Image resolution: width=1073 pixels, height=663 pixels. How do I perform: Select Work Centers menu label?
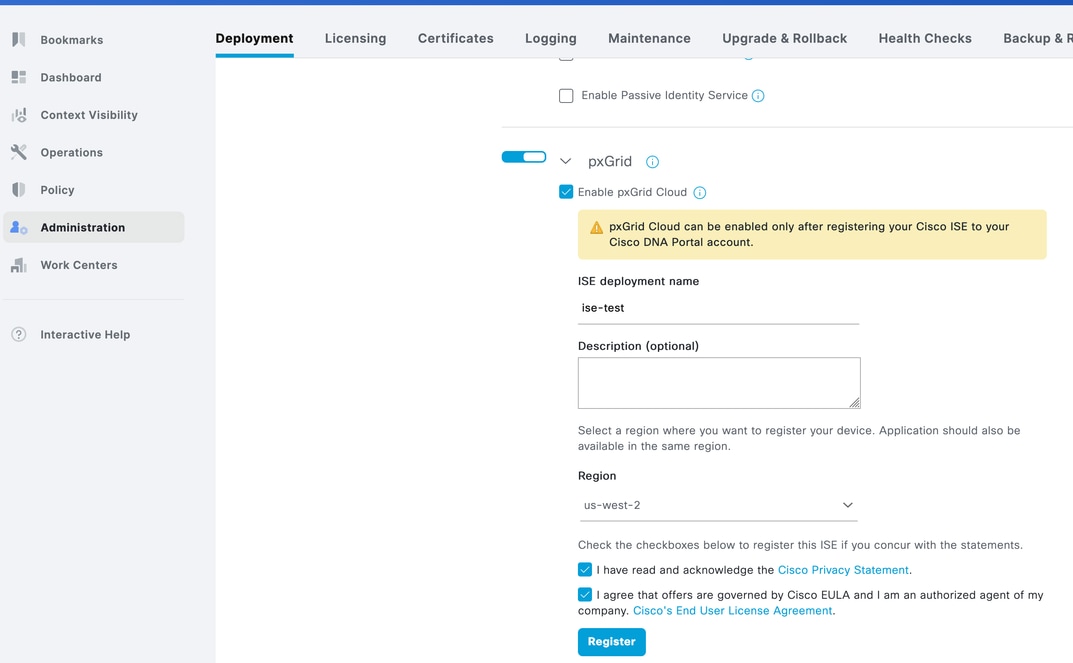(x=79, y=265)
